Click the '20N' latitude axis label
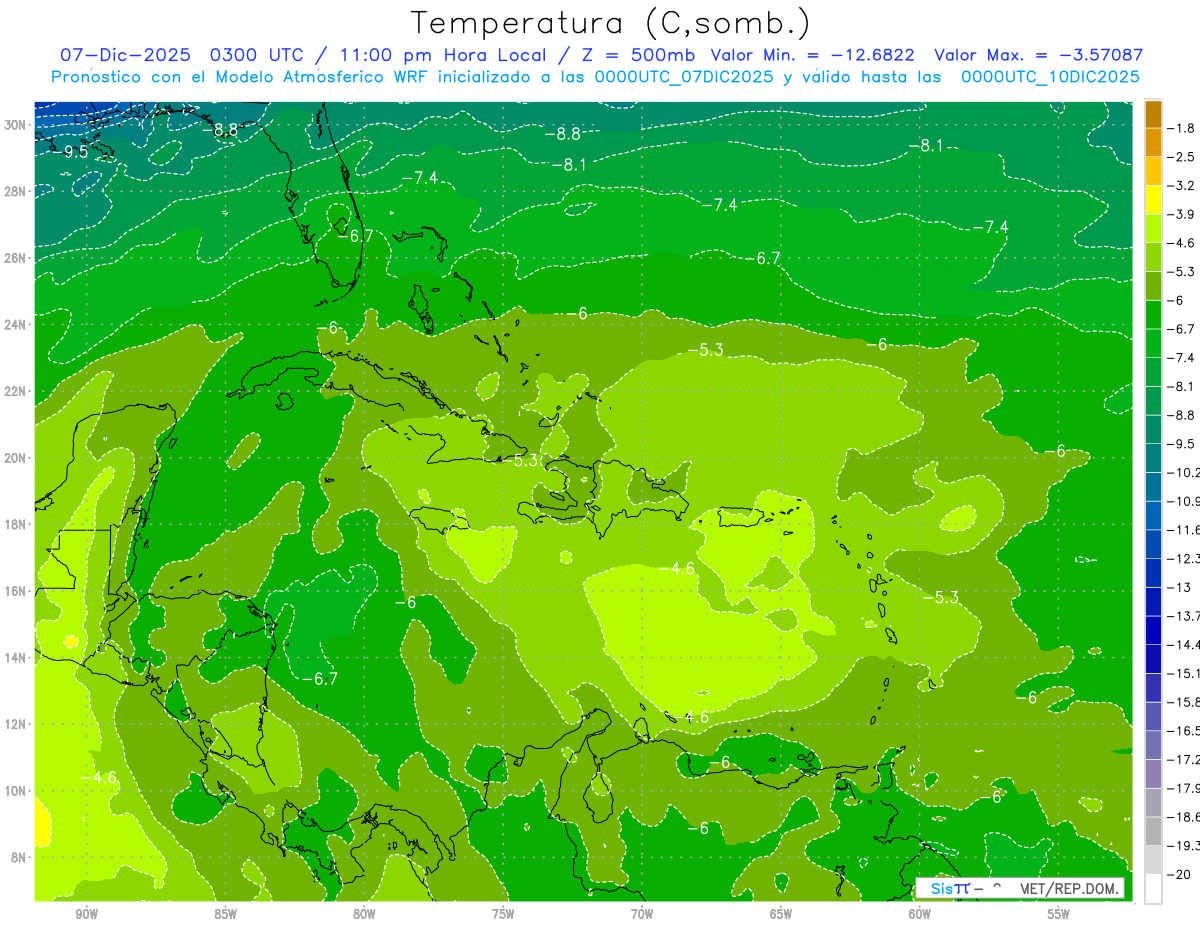Viewport: 1200px width, 927px height. point(16,458)
